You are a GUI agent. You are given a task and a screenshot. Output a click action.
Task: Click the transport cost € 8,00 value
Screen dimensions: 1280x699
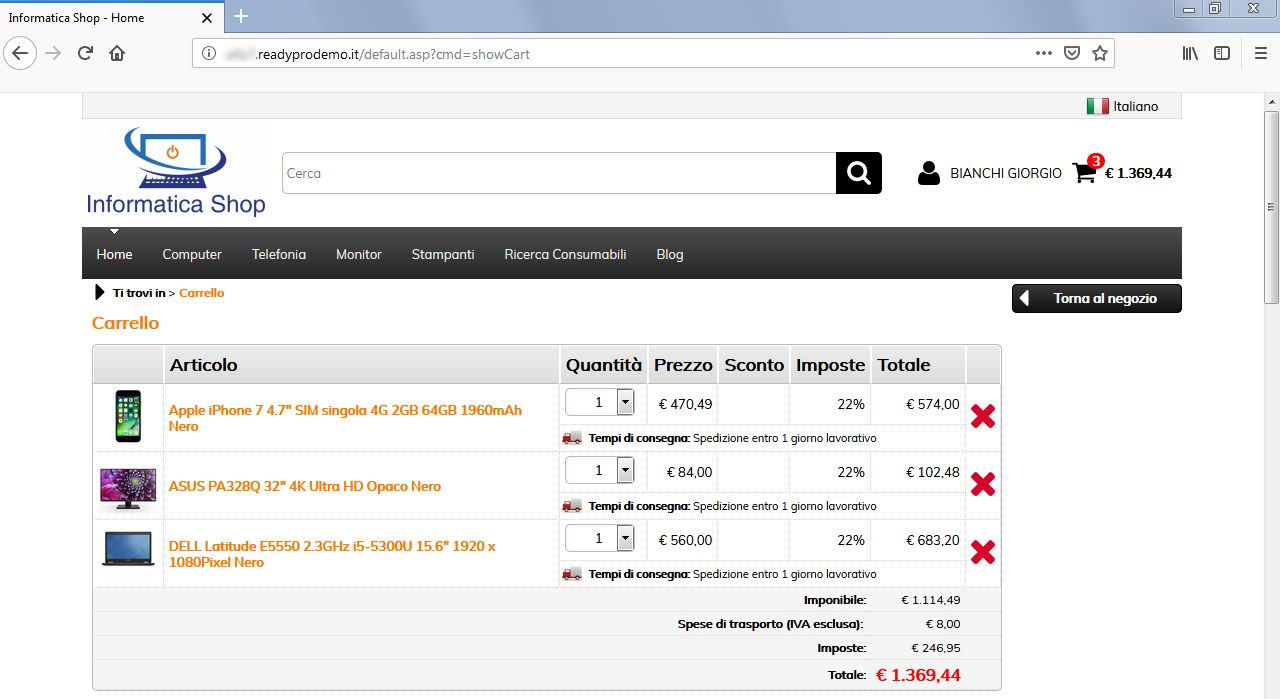pyautogui.click(x=943, y=624)
